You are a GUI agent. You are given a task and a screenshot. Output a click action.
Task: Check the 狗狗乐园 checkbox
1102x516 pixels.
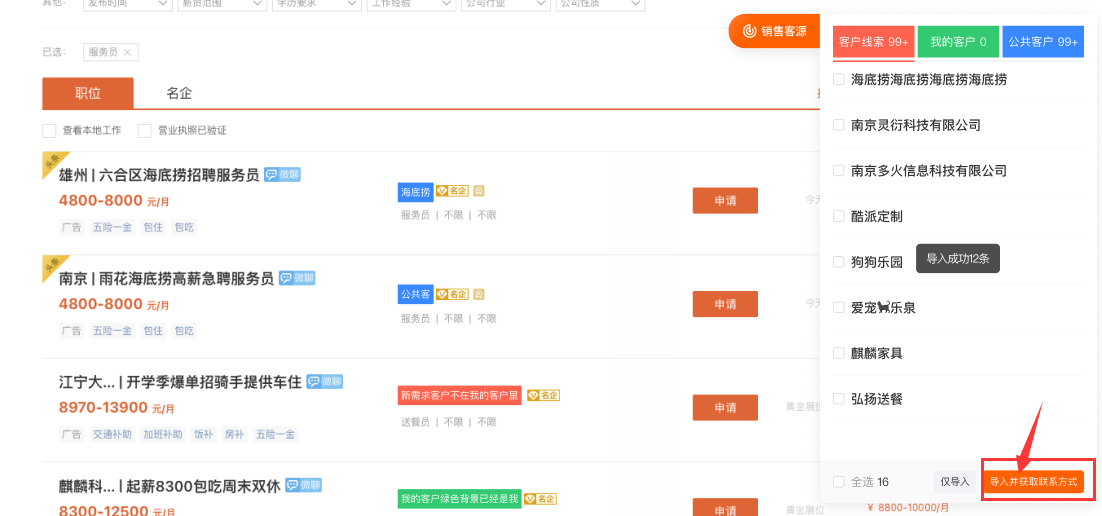pos(838,262)
